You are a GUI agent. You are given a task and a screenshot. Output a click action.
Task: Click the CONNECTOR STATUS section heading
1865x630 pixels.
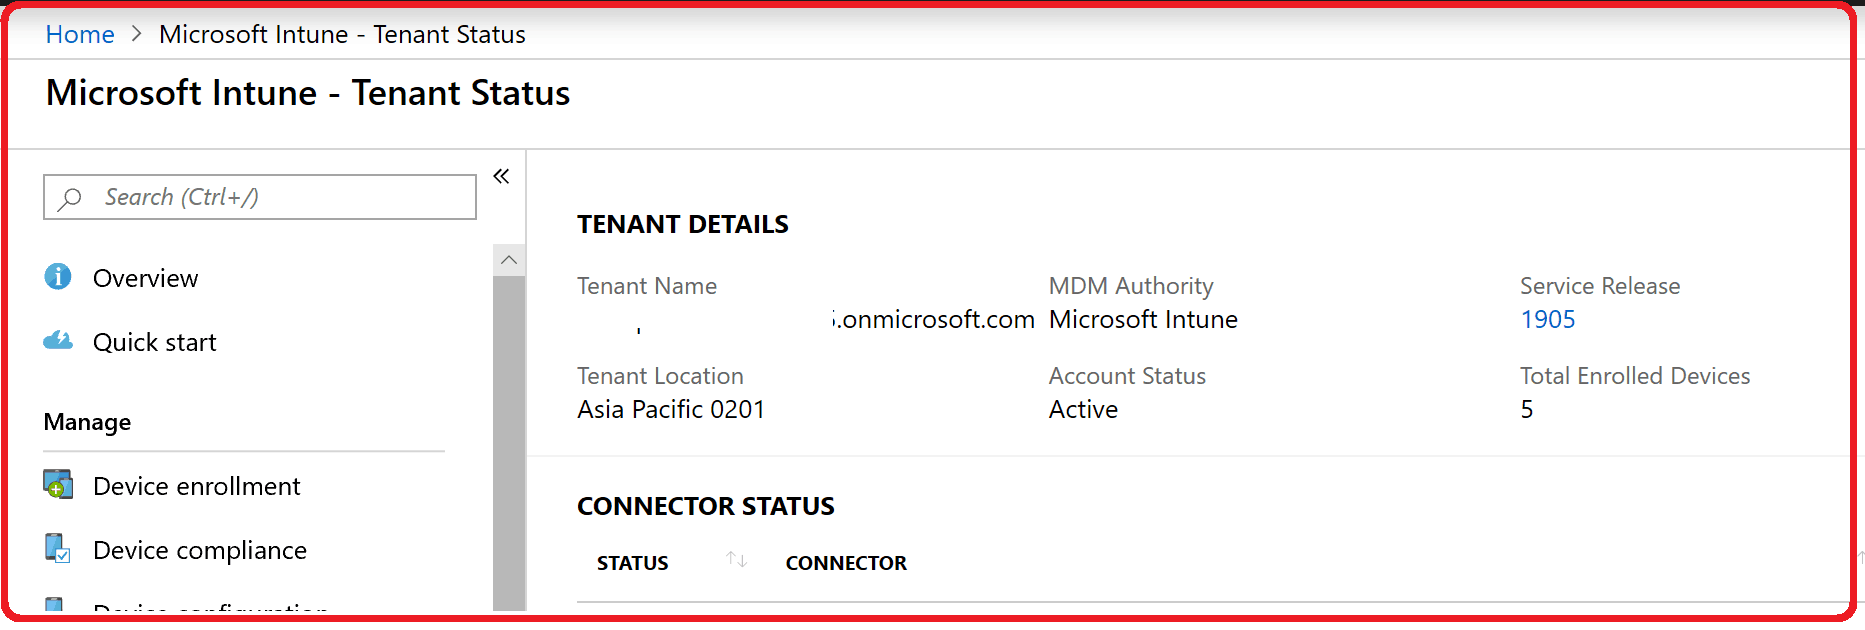pyautogui.click(x=706, y=506)
